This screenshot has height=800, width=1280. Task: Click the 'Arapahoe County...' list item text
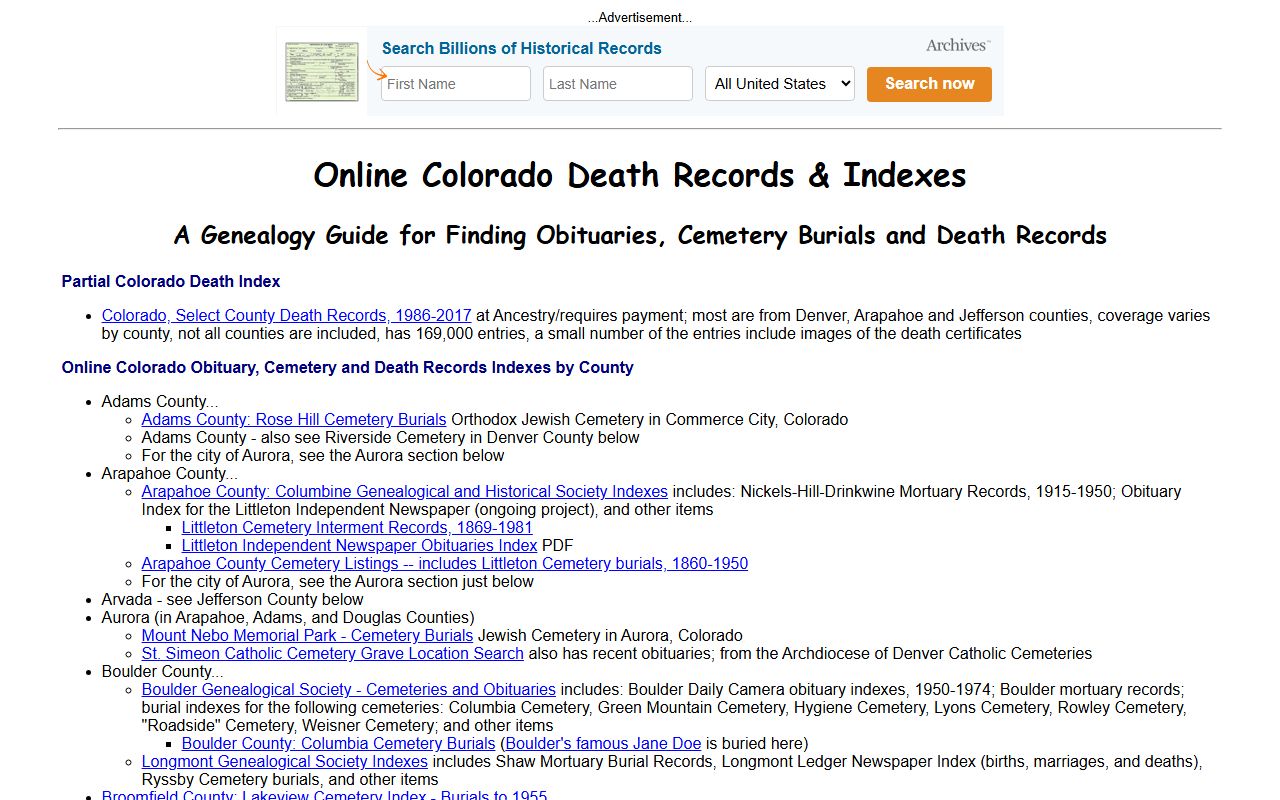170,473
